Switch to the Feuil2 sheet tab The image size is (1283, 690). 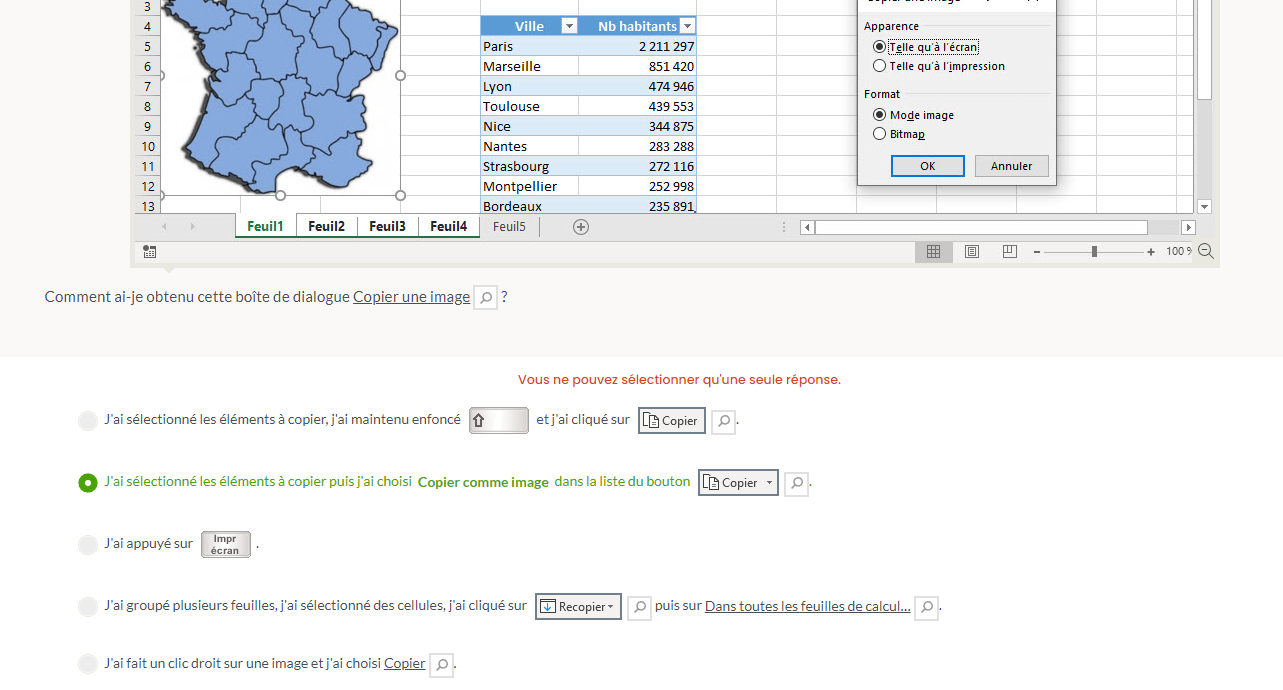point(326,227)
